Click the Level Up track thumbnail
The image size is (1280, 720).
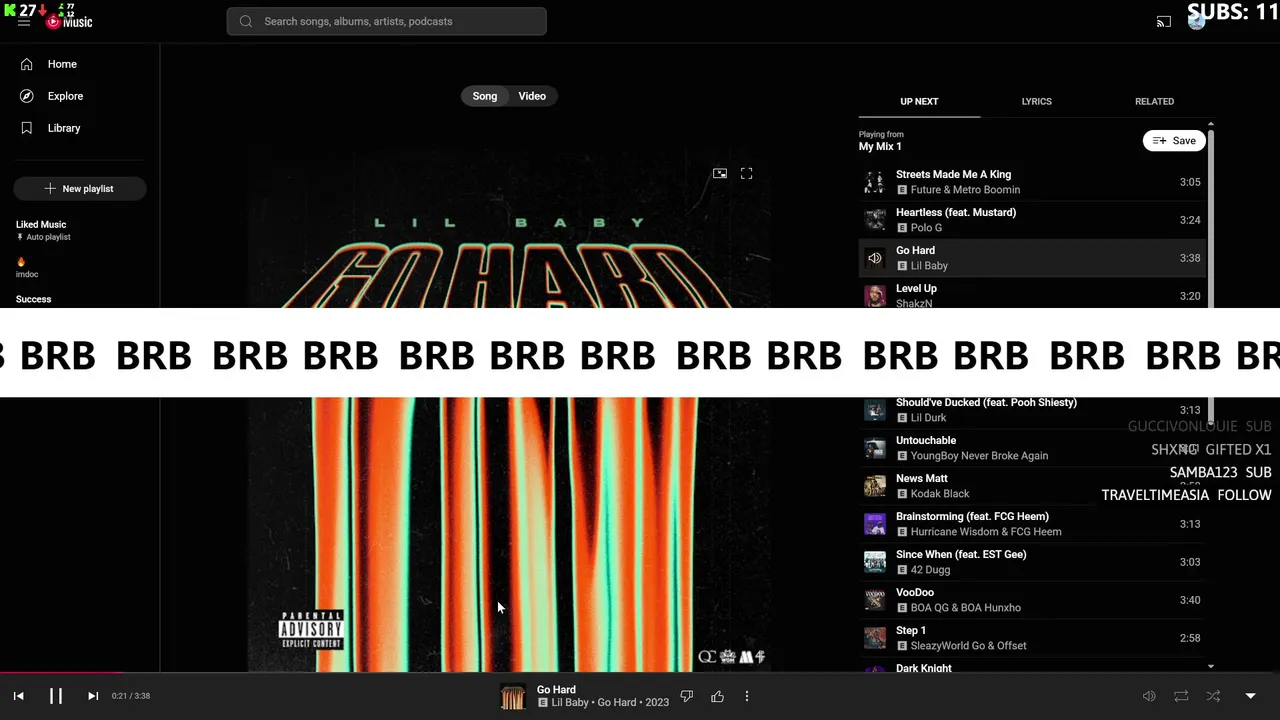coord(875,296)
